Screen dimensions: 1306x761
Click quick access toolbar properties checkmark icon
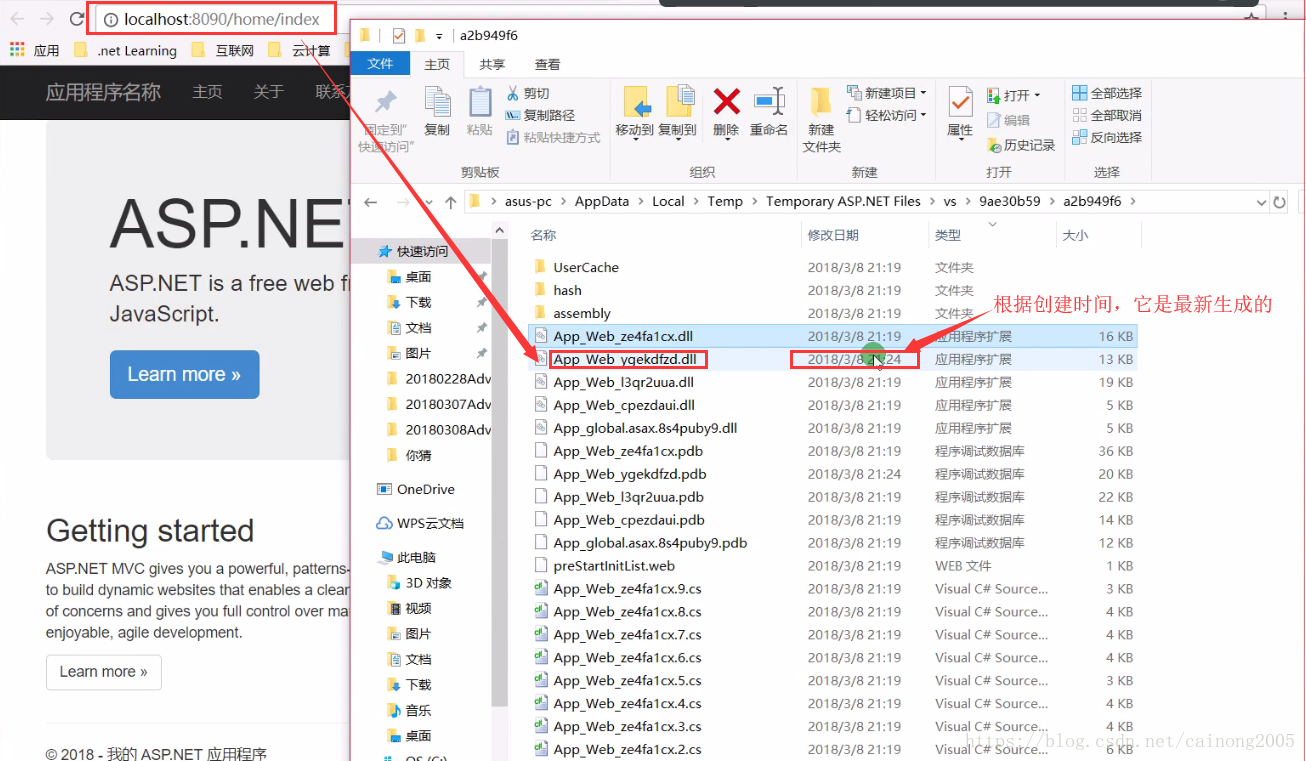398,36
